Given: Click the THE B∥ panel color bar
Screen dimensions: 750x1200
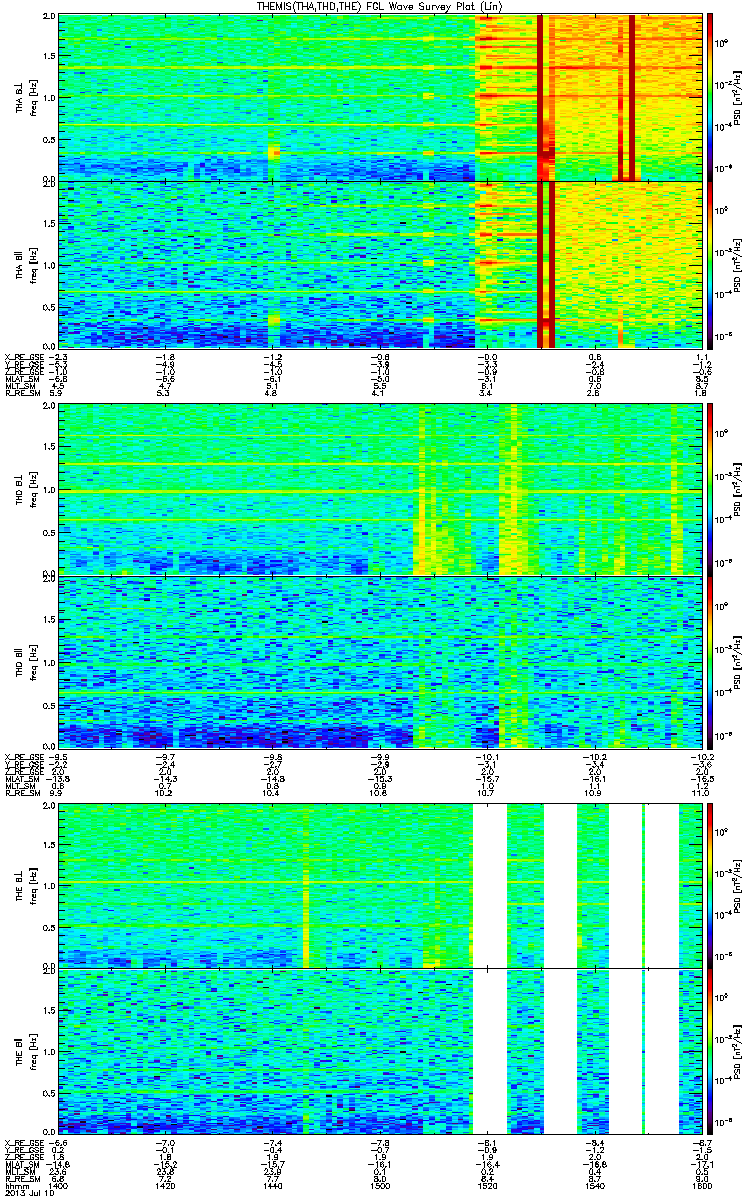Looking at the screenshot, I should click(x=709, y=1051).
